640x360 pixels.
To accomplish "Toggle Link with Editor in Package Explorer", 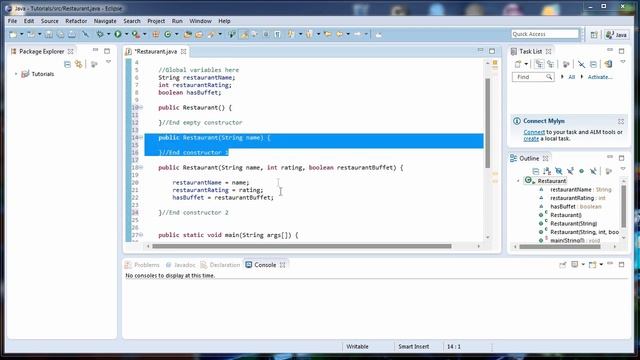I will tap(78, 64).
